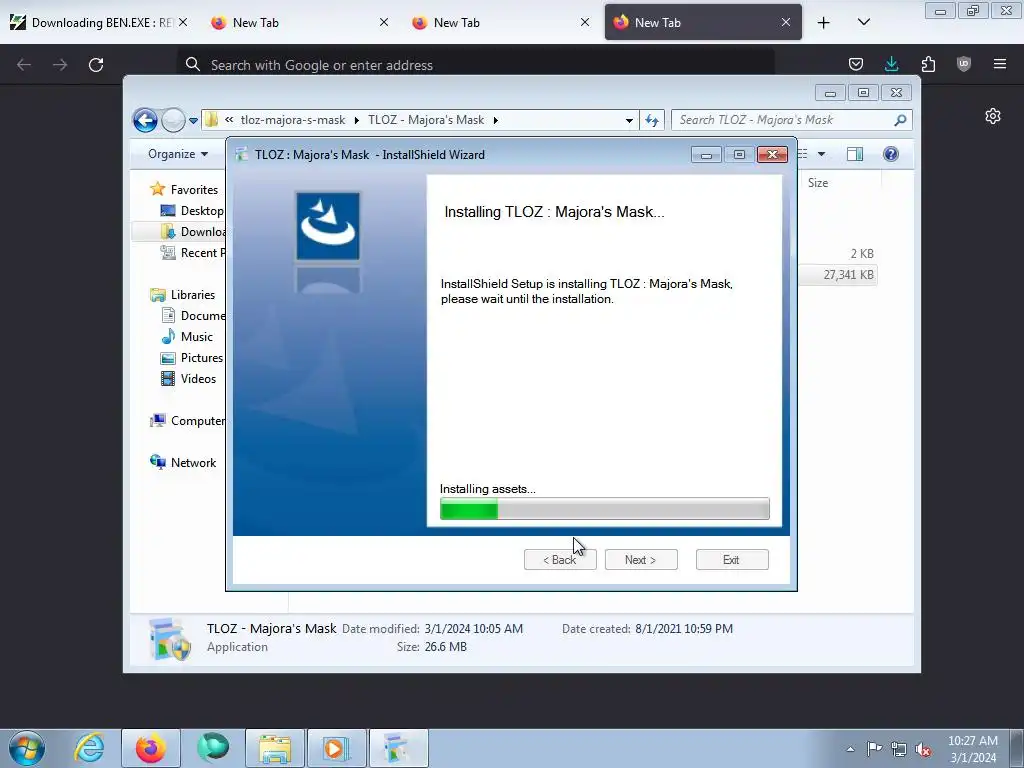Select Desktop in Favorites
The height and width of the screenshot is (768, 1024).
[193, 210]
